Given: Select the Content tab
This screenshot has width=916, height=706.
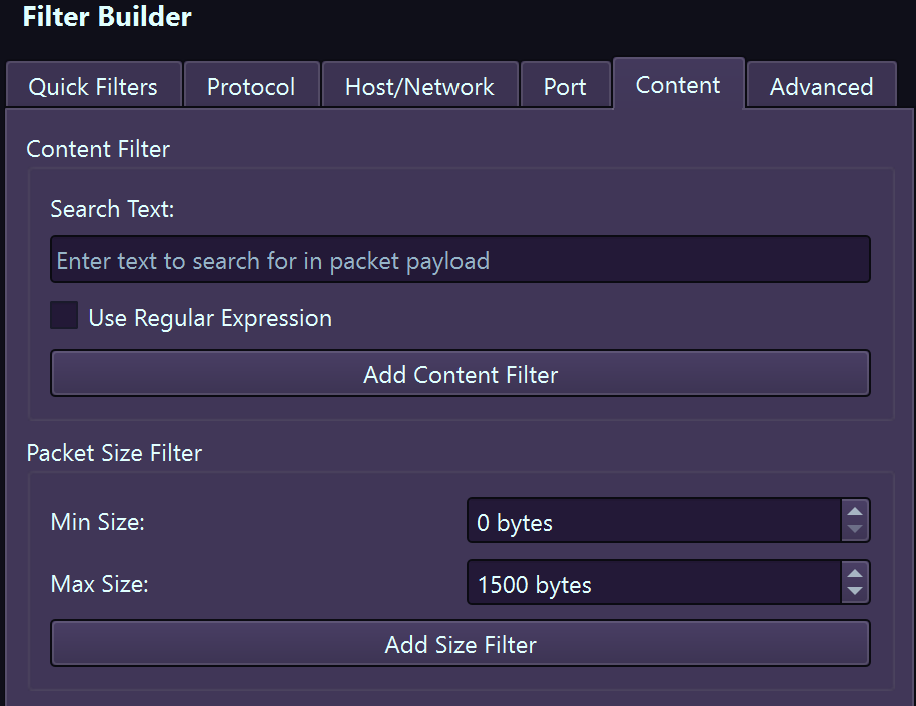Looking at the screenshot, I should (x=678, y=85).
